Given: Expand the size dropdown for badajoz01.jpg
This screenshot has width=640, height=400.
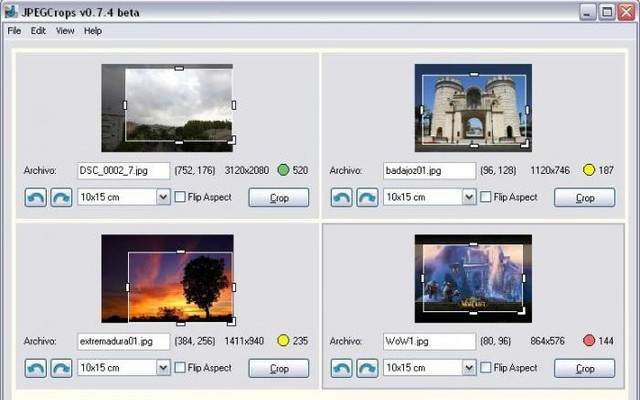Looking at the screenshot, I should pyautogui.click(x=469, y=197).
